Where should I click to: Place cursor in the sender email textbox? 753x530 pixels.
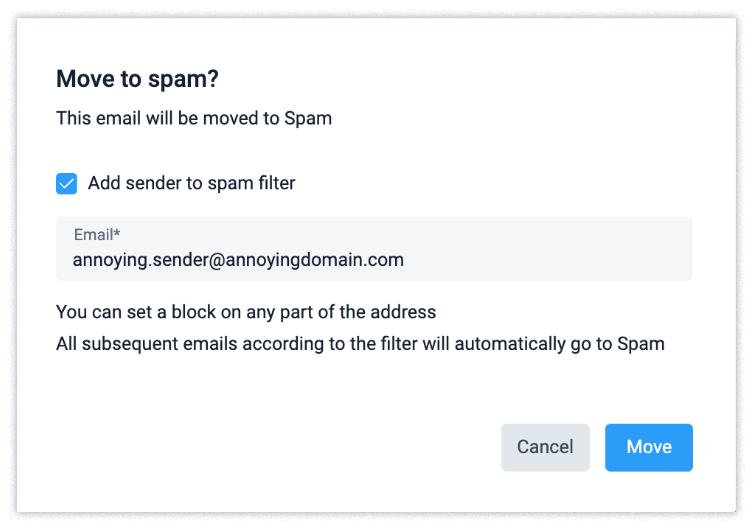[x=374, y=260]
